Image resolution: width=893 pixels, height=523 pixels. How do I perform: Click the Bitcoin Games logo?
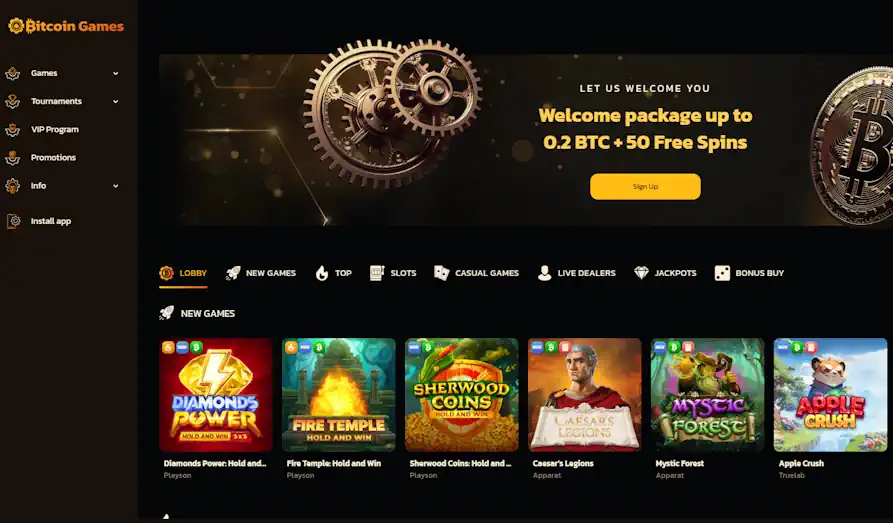(66, 26)
